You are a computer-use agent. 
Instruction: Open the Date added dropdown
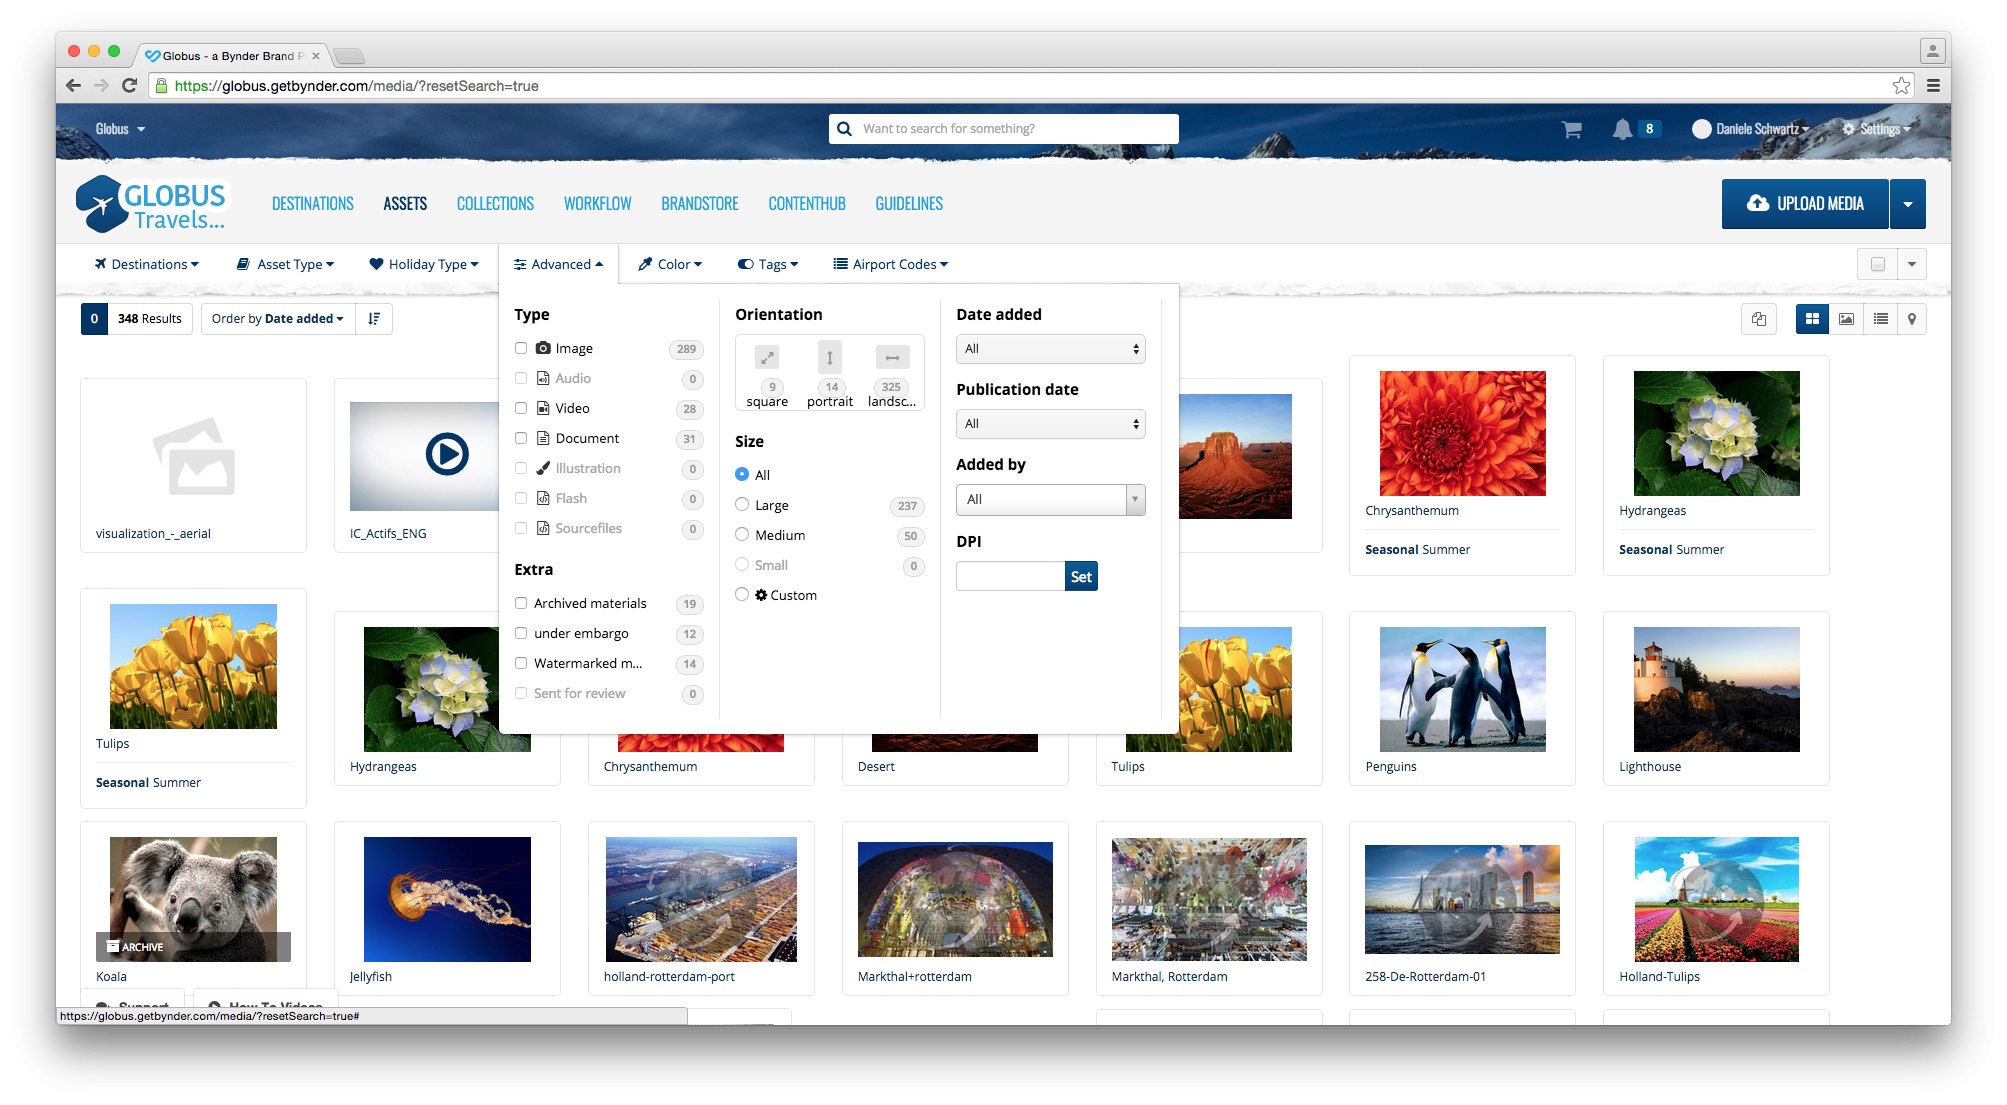pos(1050,349)
